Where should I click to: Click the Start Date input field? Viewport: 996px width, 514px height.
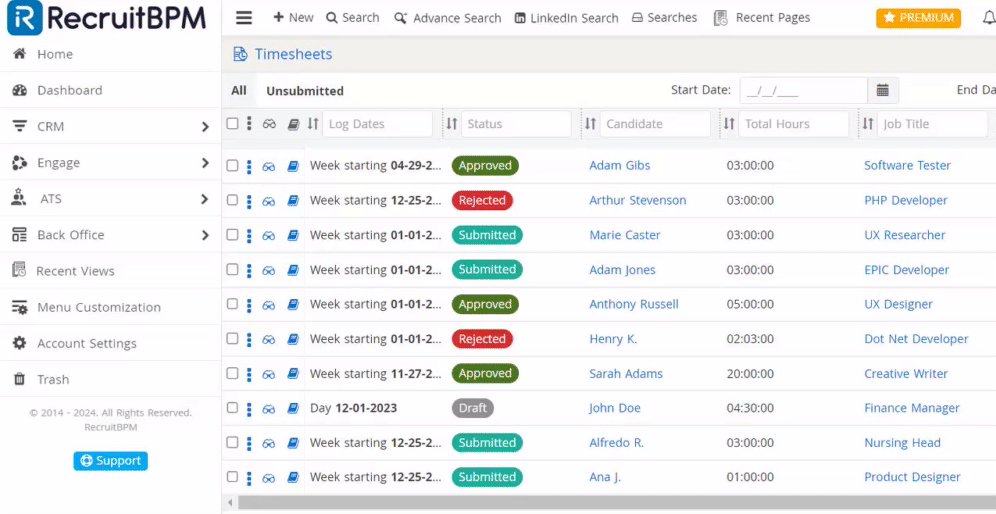tap(804, 90)
